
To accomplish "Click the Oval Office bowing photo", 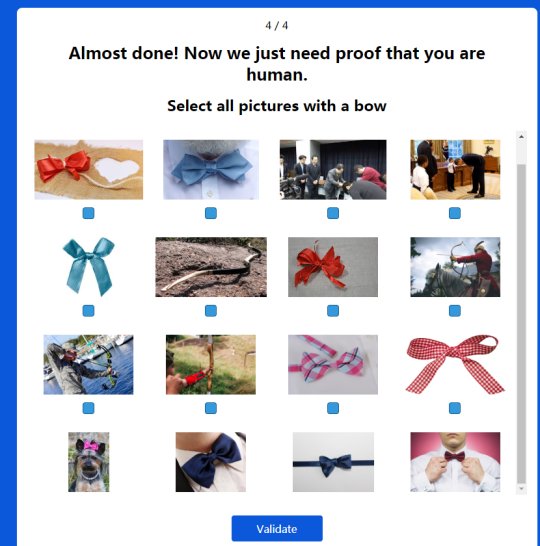I will point(455,170).
